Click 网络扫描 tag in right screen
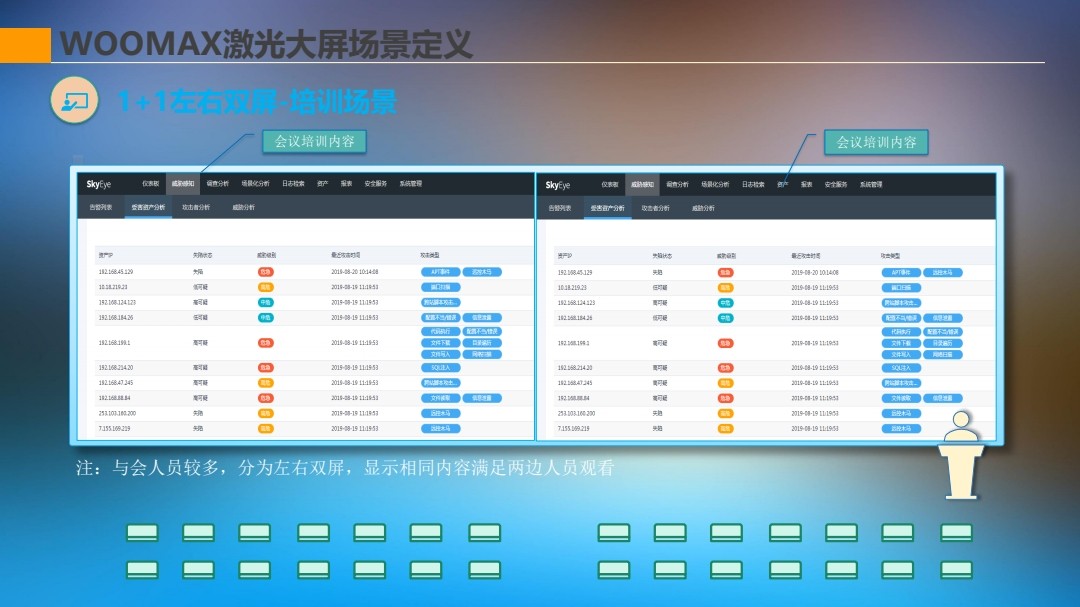Screen dimensions: 1080x607 (943, 355)
